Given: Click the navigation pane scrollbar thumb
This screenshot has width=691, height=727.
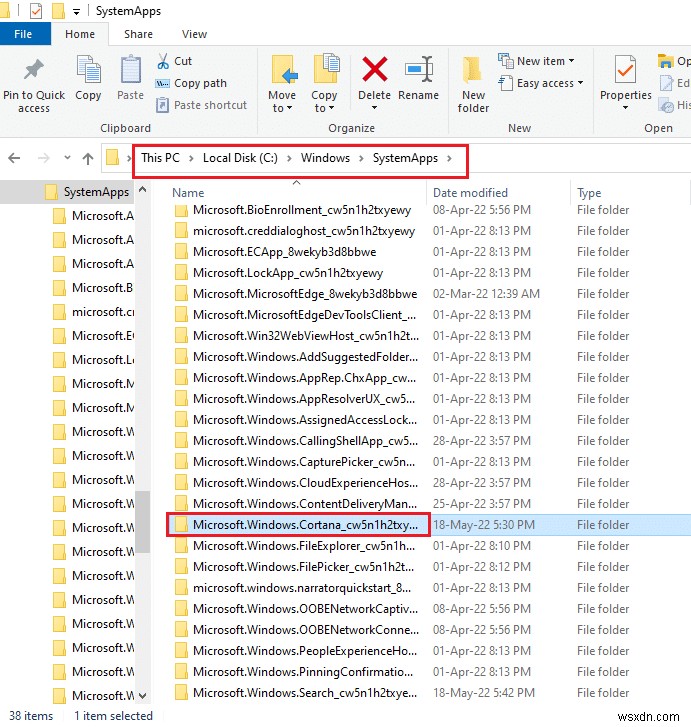Looking at the screenshot, I should (x=143, y=522).
